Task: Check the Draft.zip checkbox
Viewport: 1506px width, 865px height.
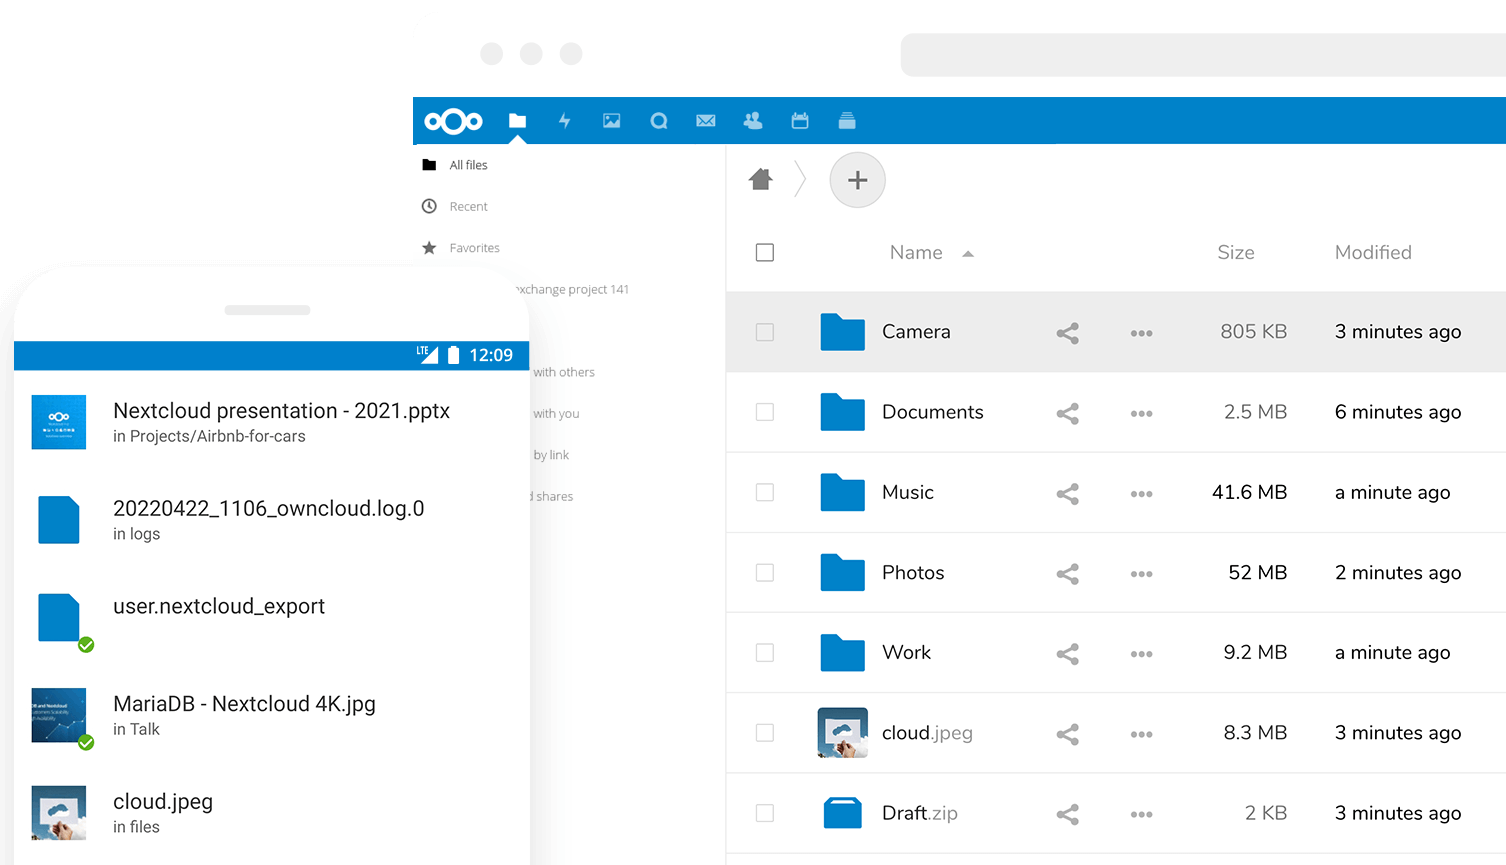Action: tap(765, 813)
